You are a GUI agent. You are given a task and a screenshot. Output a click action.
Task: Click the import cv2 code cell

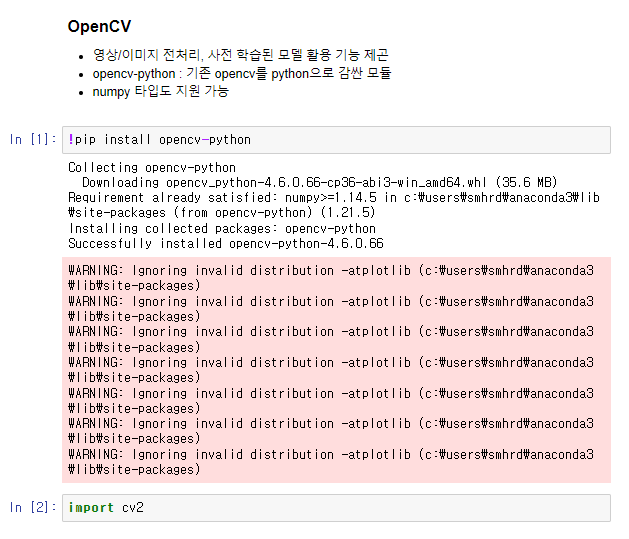[x=336, y=508]
